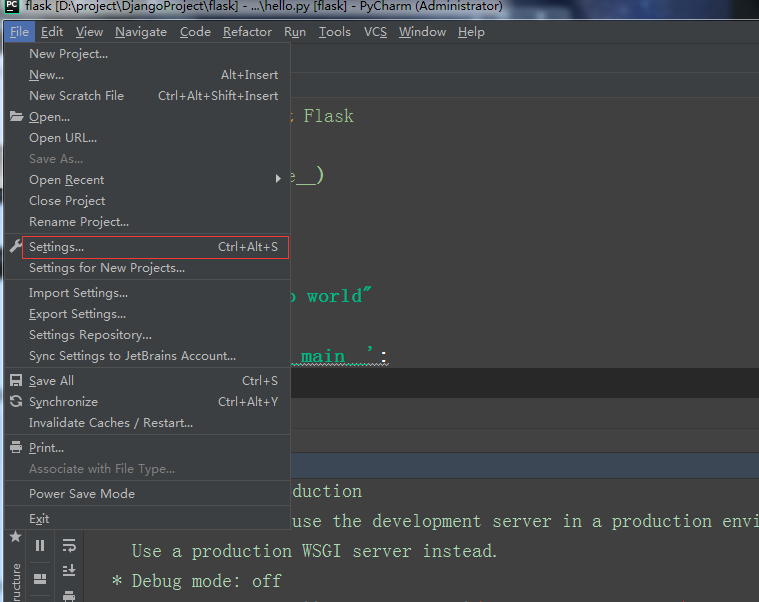This screenshot has width=759, height=602.
Task: Choose Settings for New Projects...
Action: tap(147, 268)
